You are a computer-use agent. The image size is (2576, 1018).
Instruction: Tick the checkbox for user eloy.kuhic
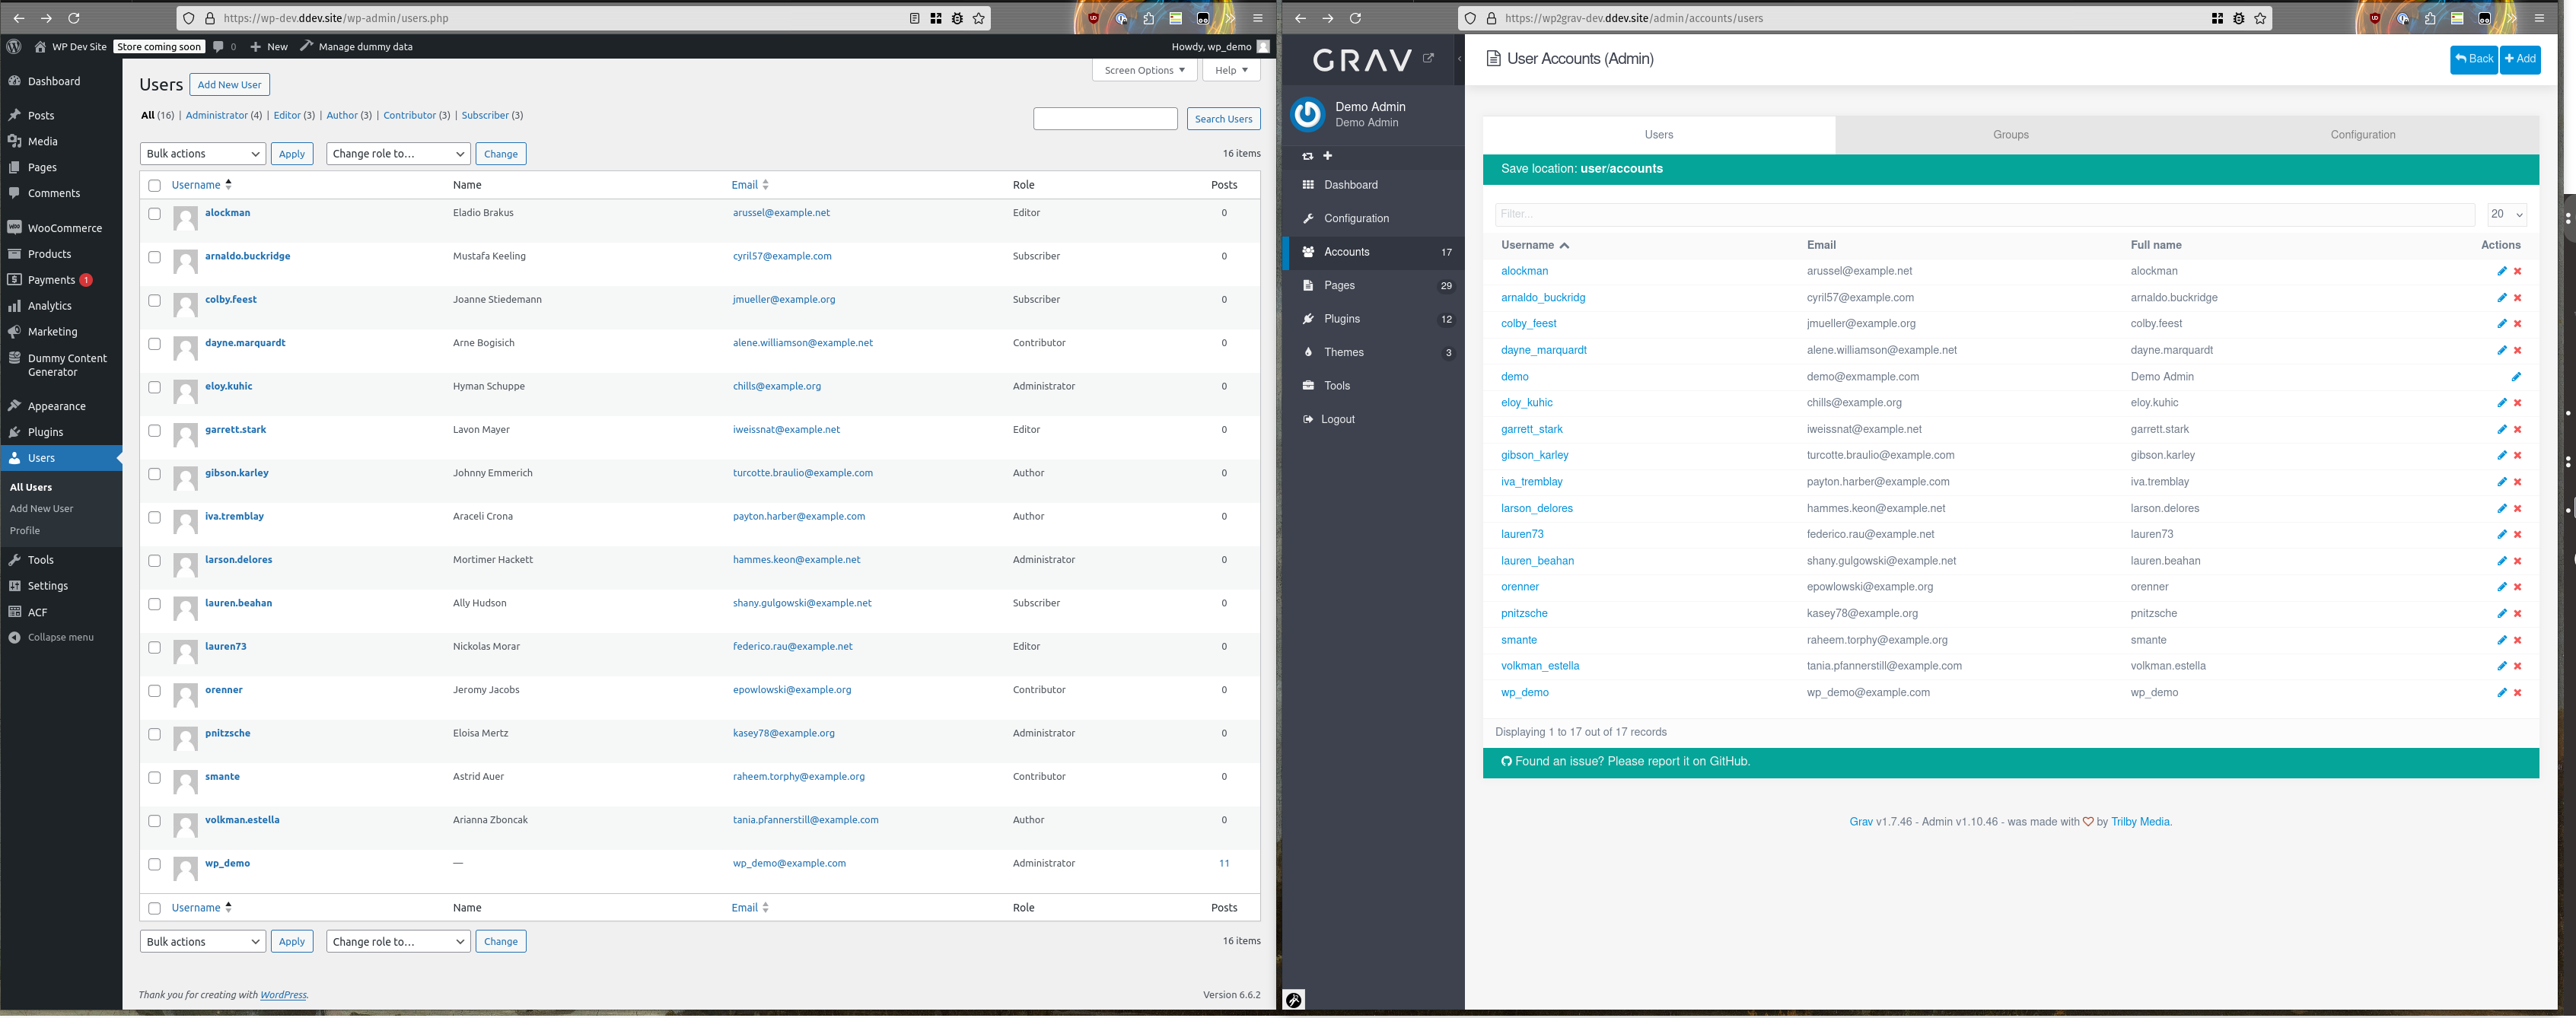(154, 387)
